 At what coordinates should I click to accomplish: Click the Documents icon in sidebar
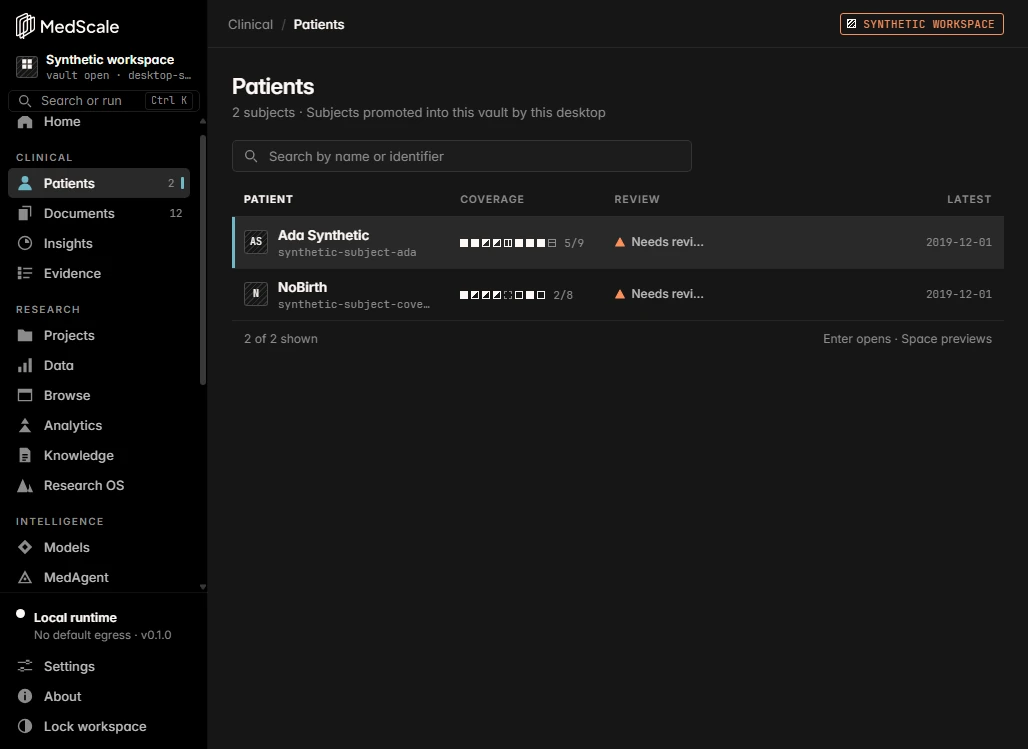pos(25,213)
